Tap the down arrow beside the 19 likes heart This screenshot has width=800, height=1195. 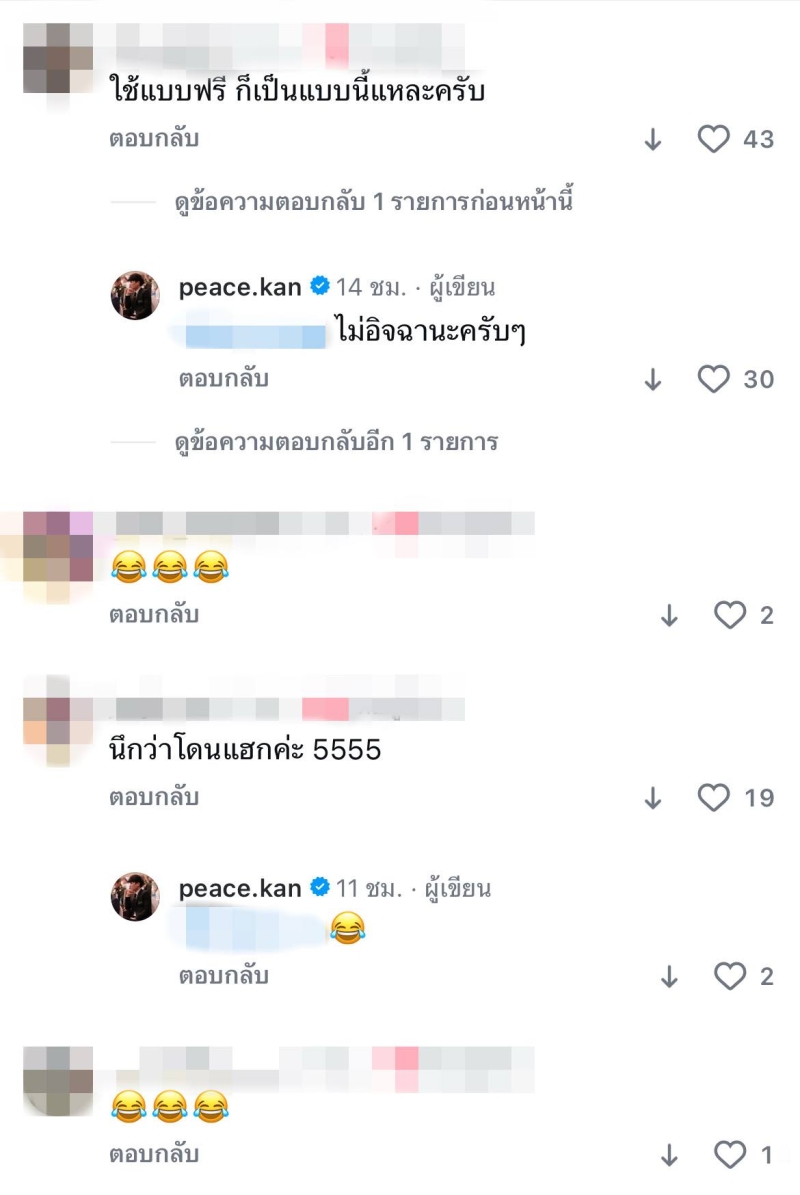pyautogui.click(x=653, y=798)
